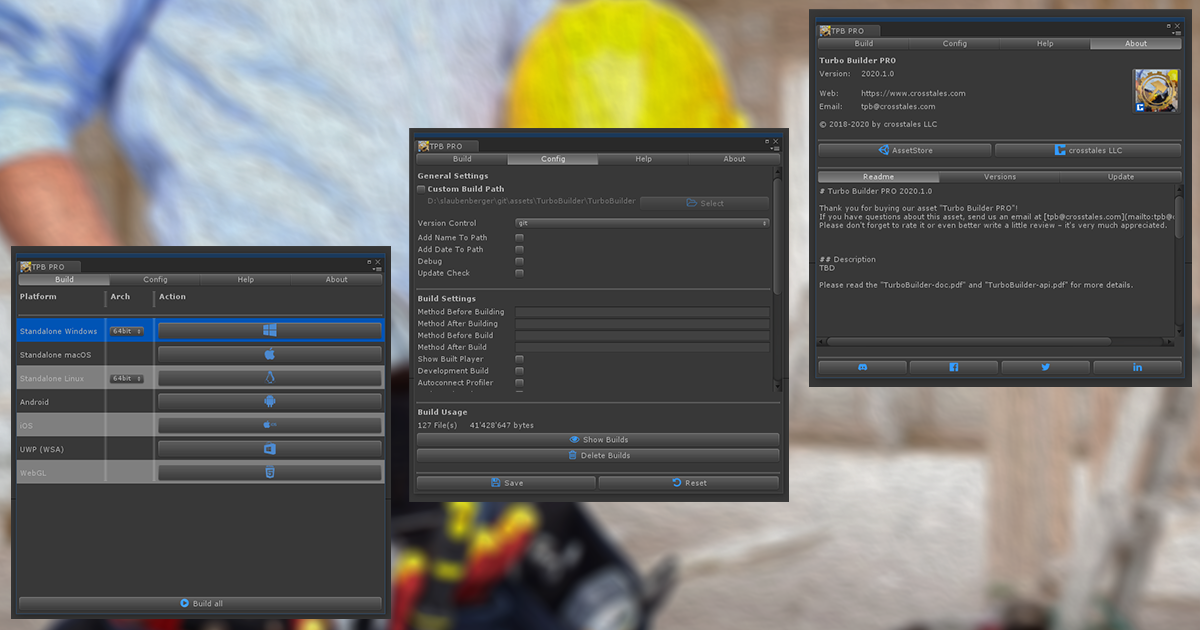Toggle the Debug checkbox
The width and height of the screenshot is (1200, 630).
[x=518, y=260]
